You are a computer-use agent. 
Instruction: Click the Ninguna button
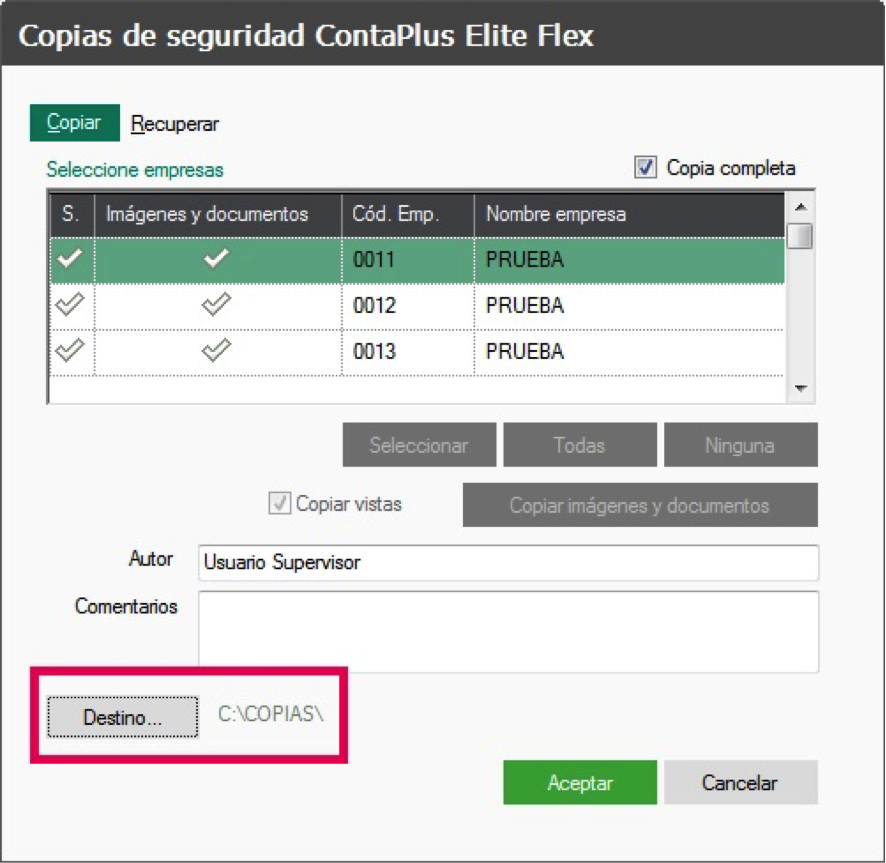740,445
